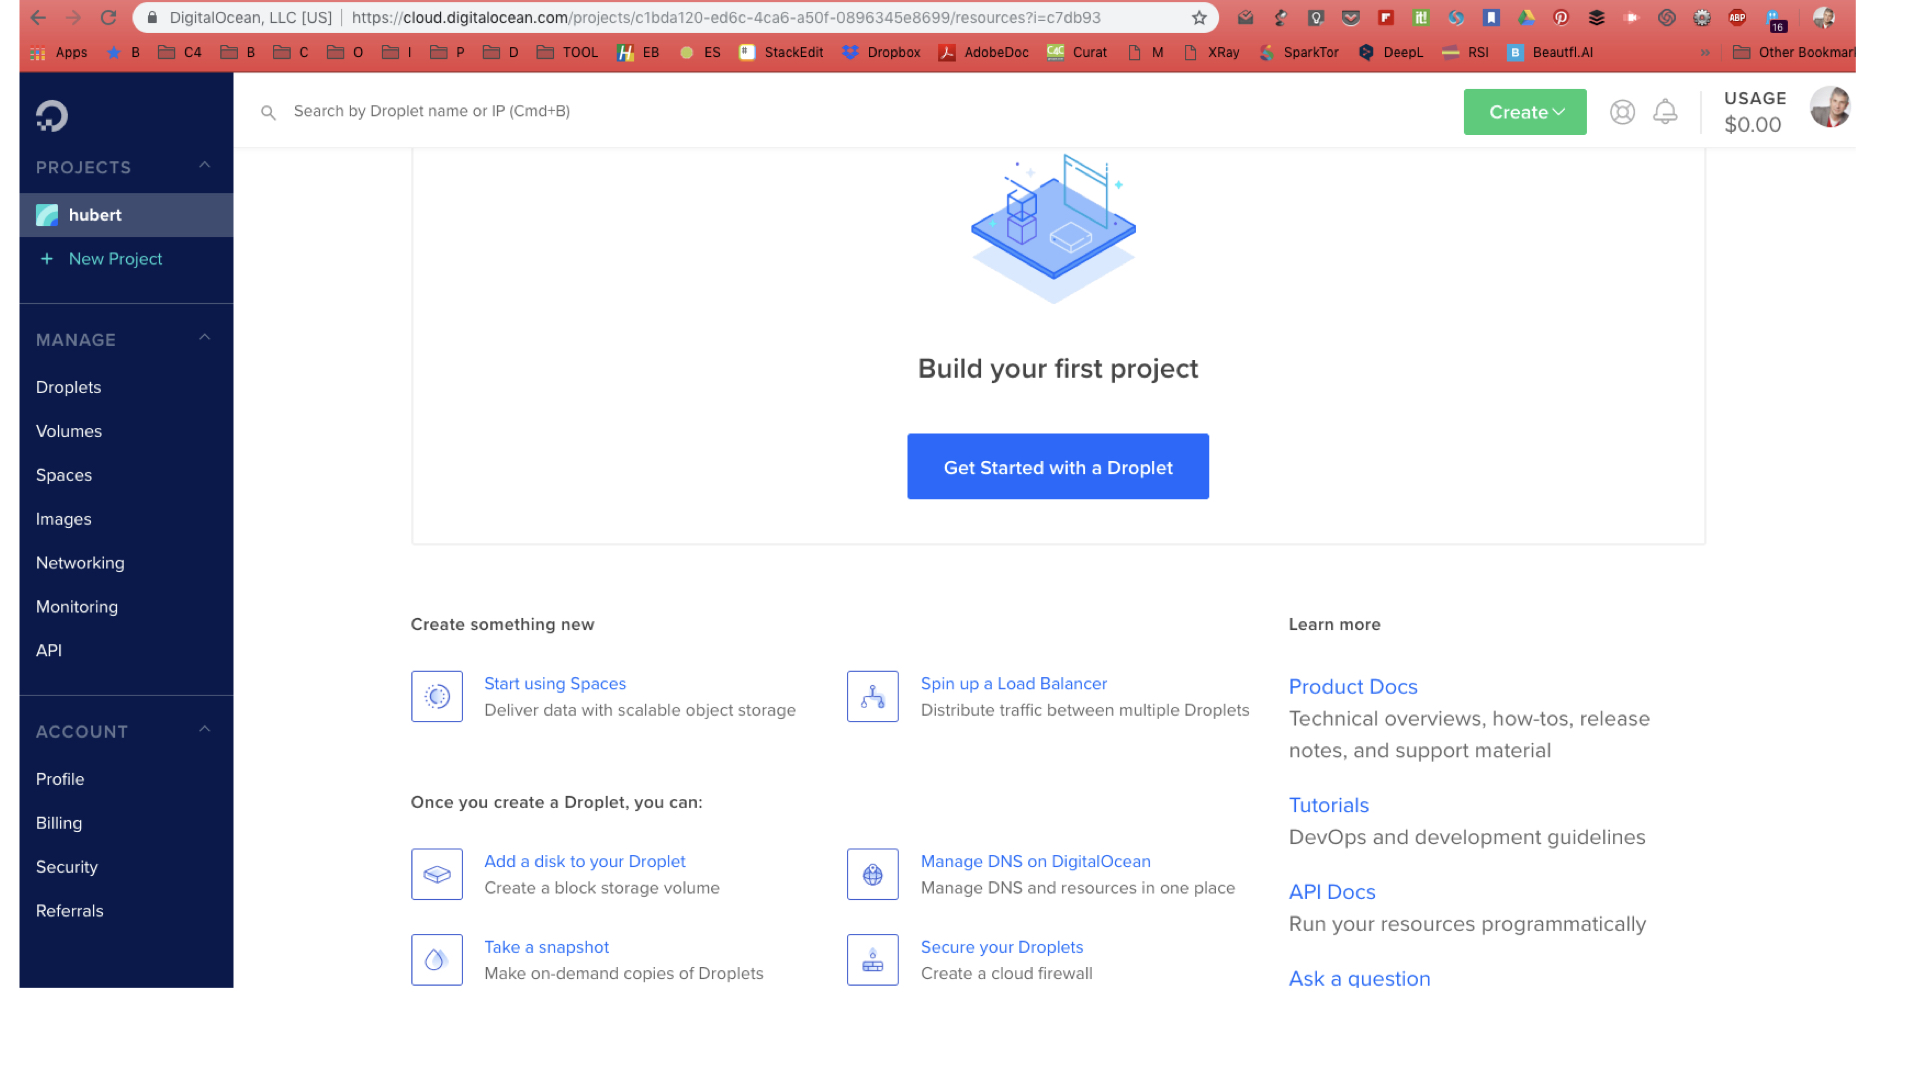Open the support lifebuoy icon

tap(1622, 112)
